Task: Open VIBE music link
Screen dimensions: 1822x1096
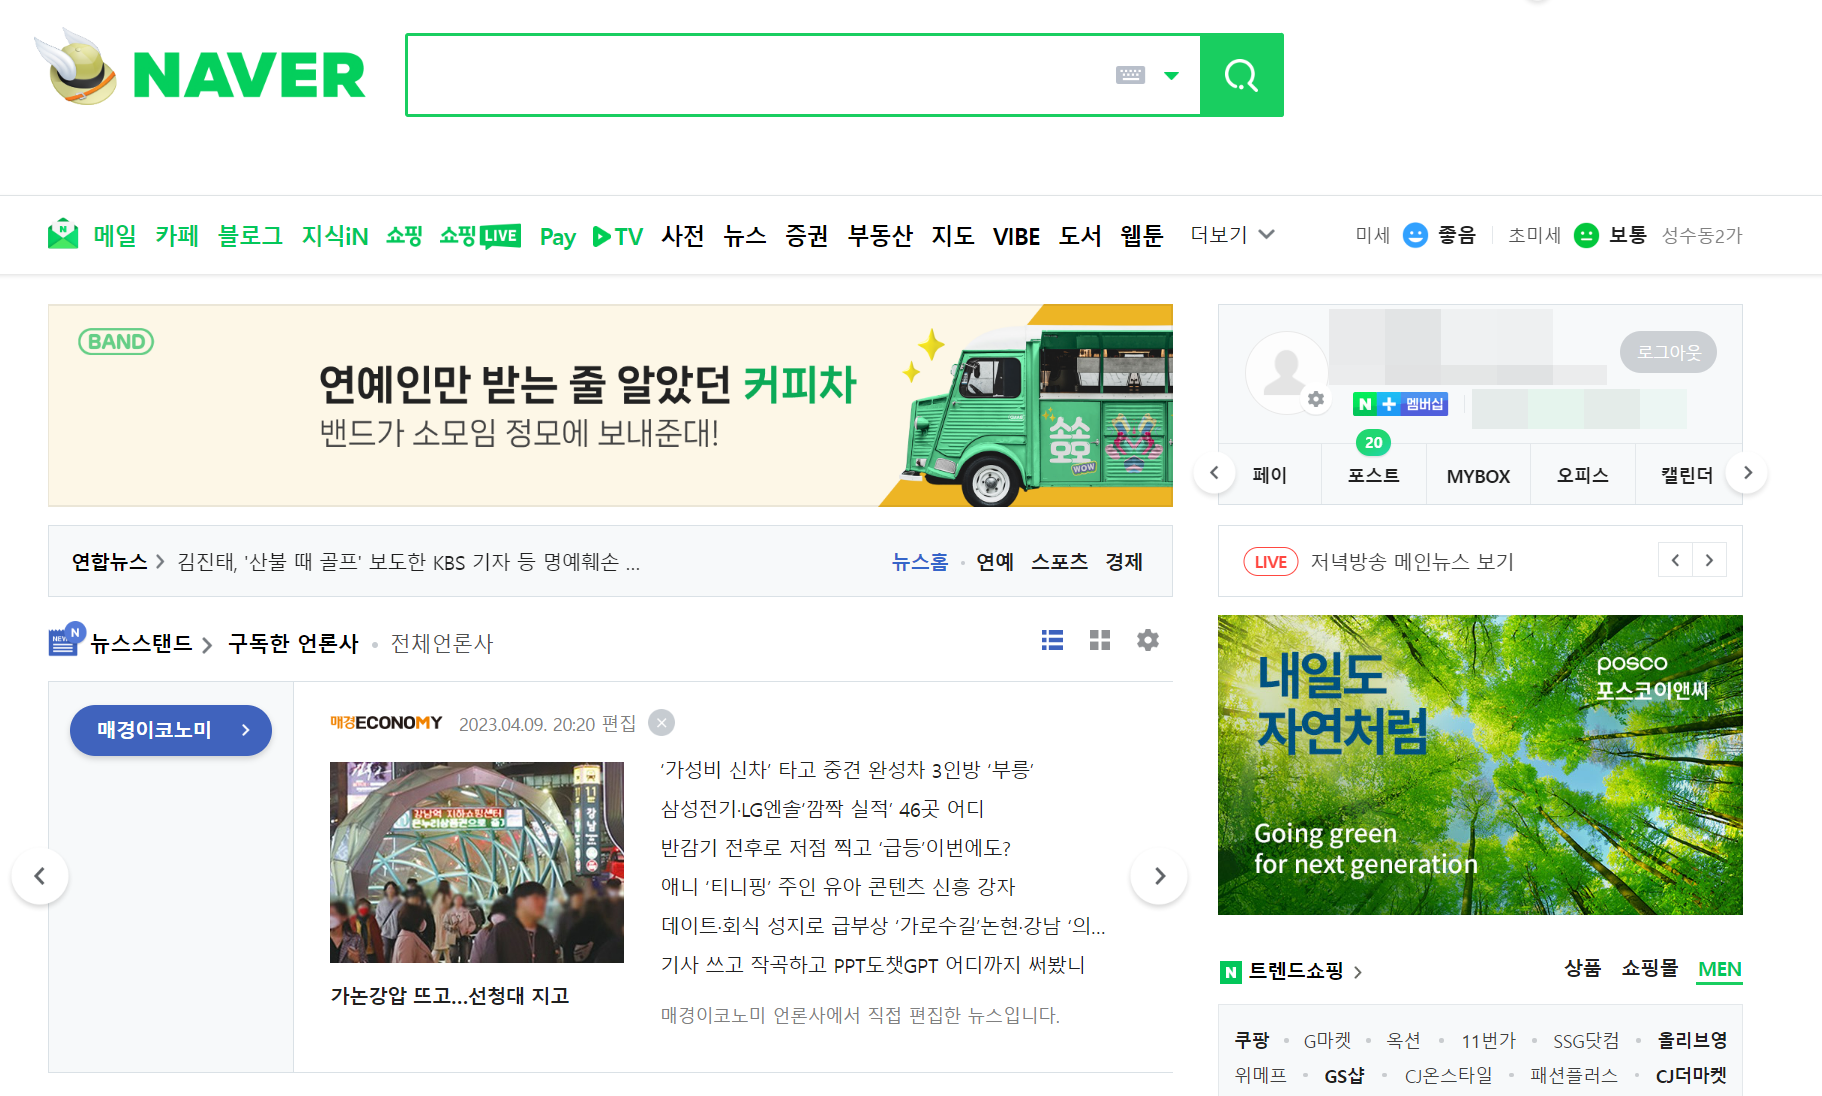Action: 1016,237
